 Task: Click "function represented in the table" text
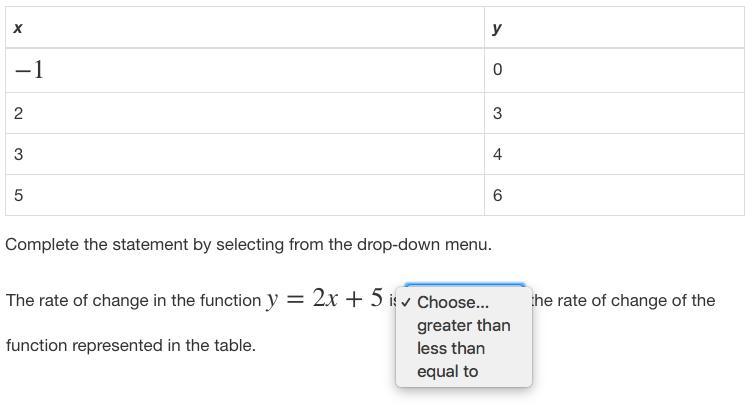[130, 345]
